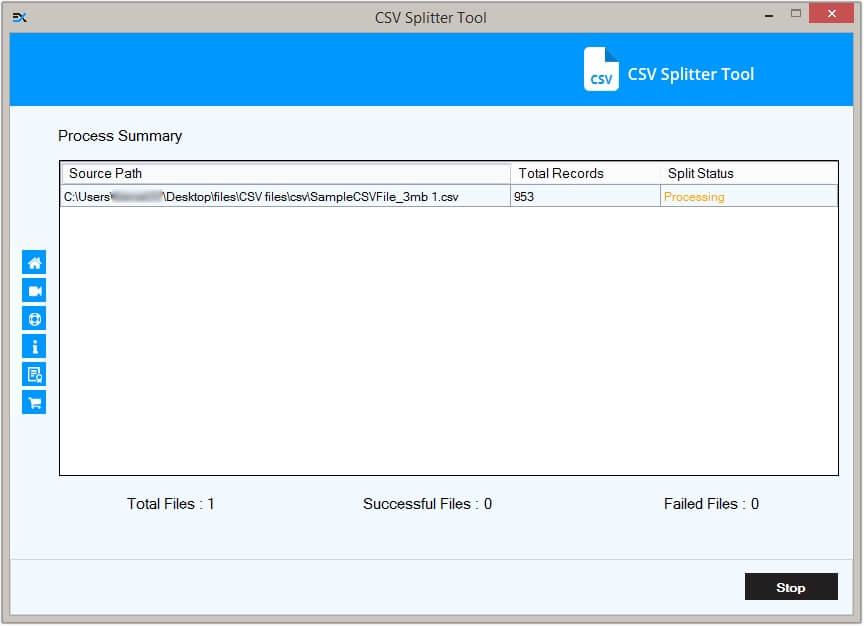Open the video tutorial camera icon
This screenshot has height=626, width=864.
(x=34, y=291)
